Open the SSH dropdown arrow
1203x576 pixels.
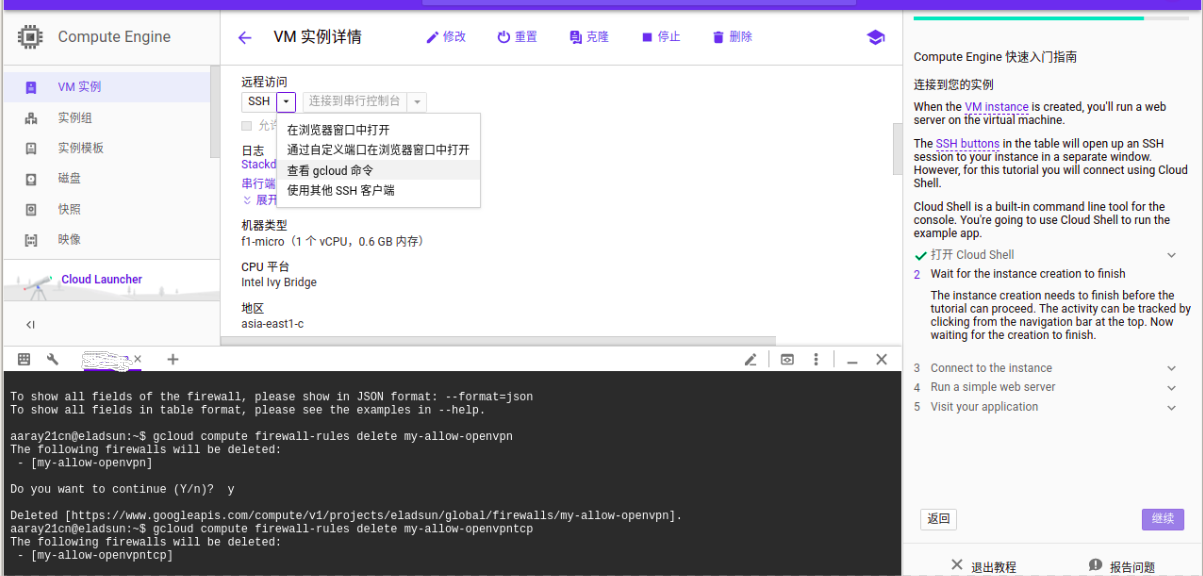click(285, 101)
